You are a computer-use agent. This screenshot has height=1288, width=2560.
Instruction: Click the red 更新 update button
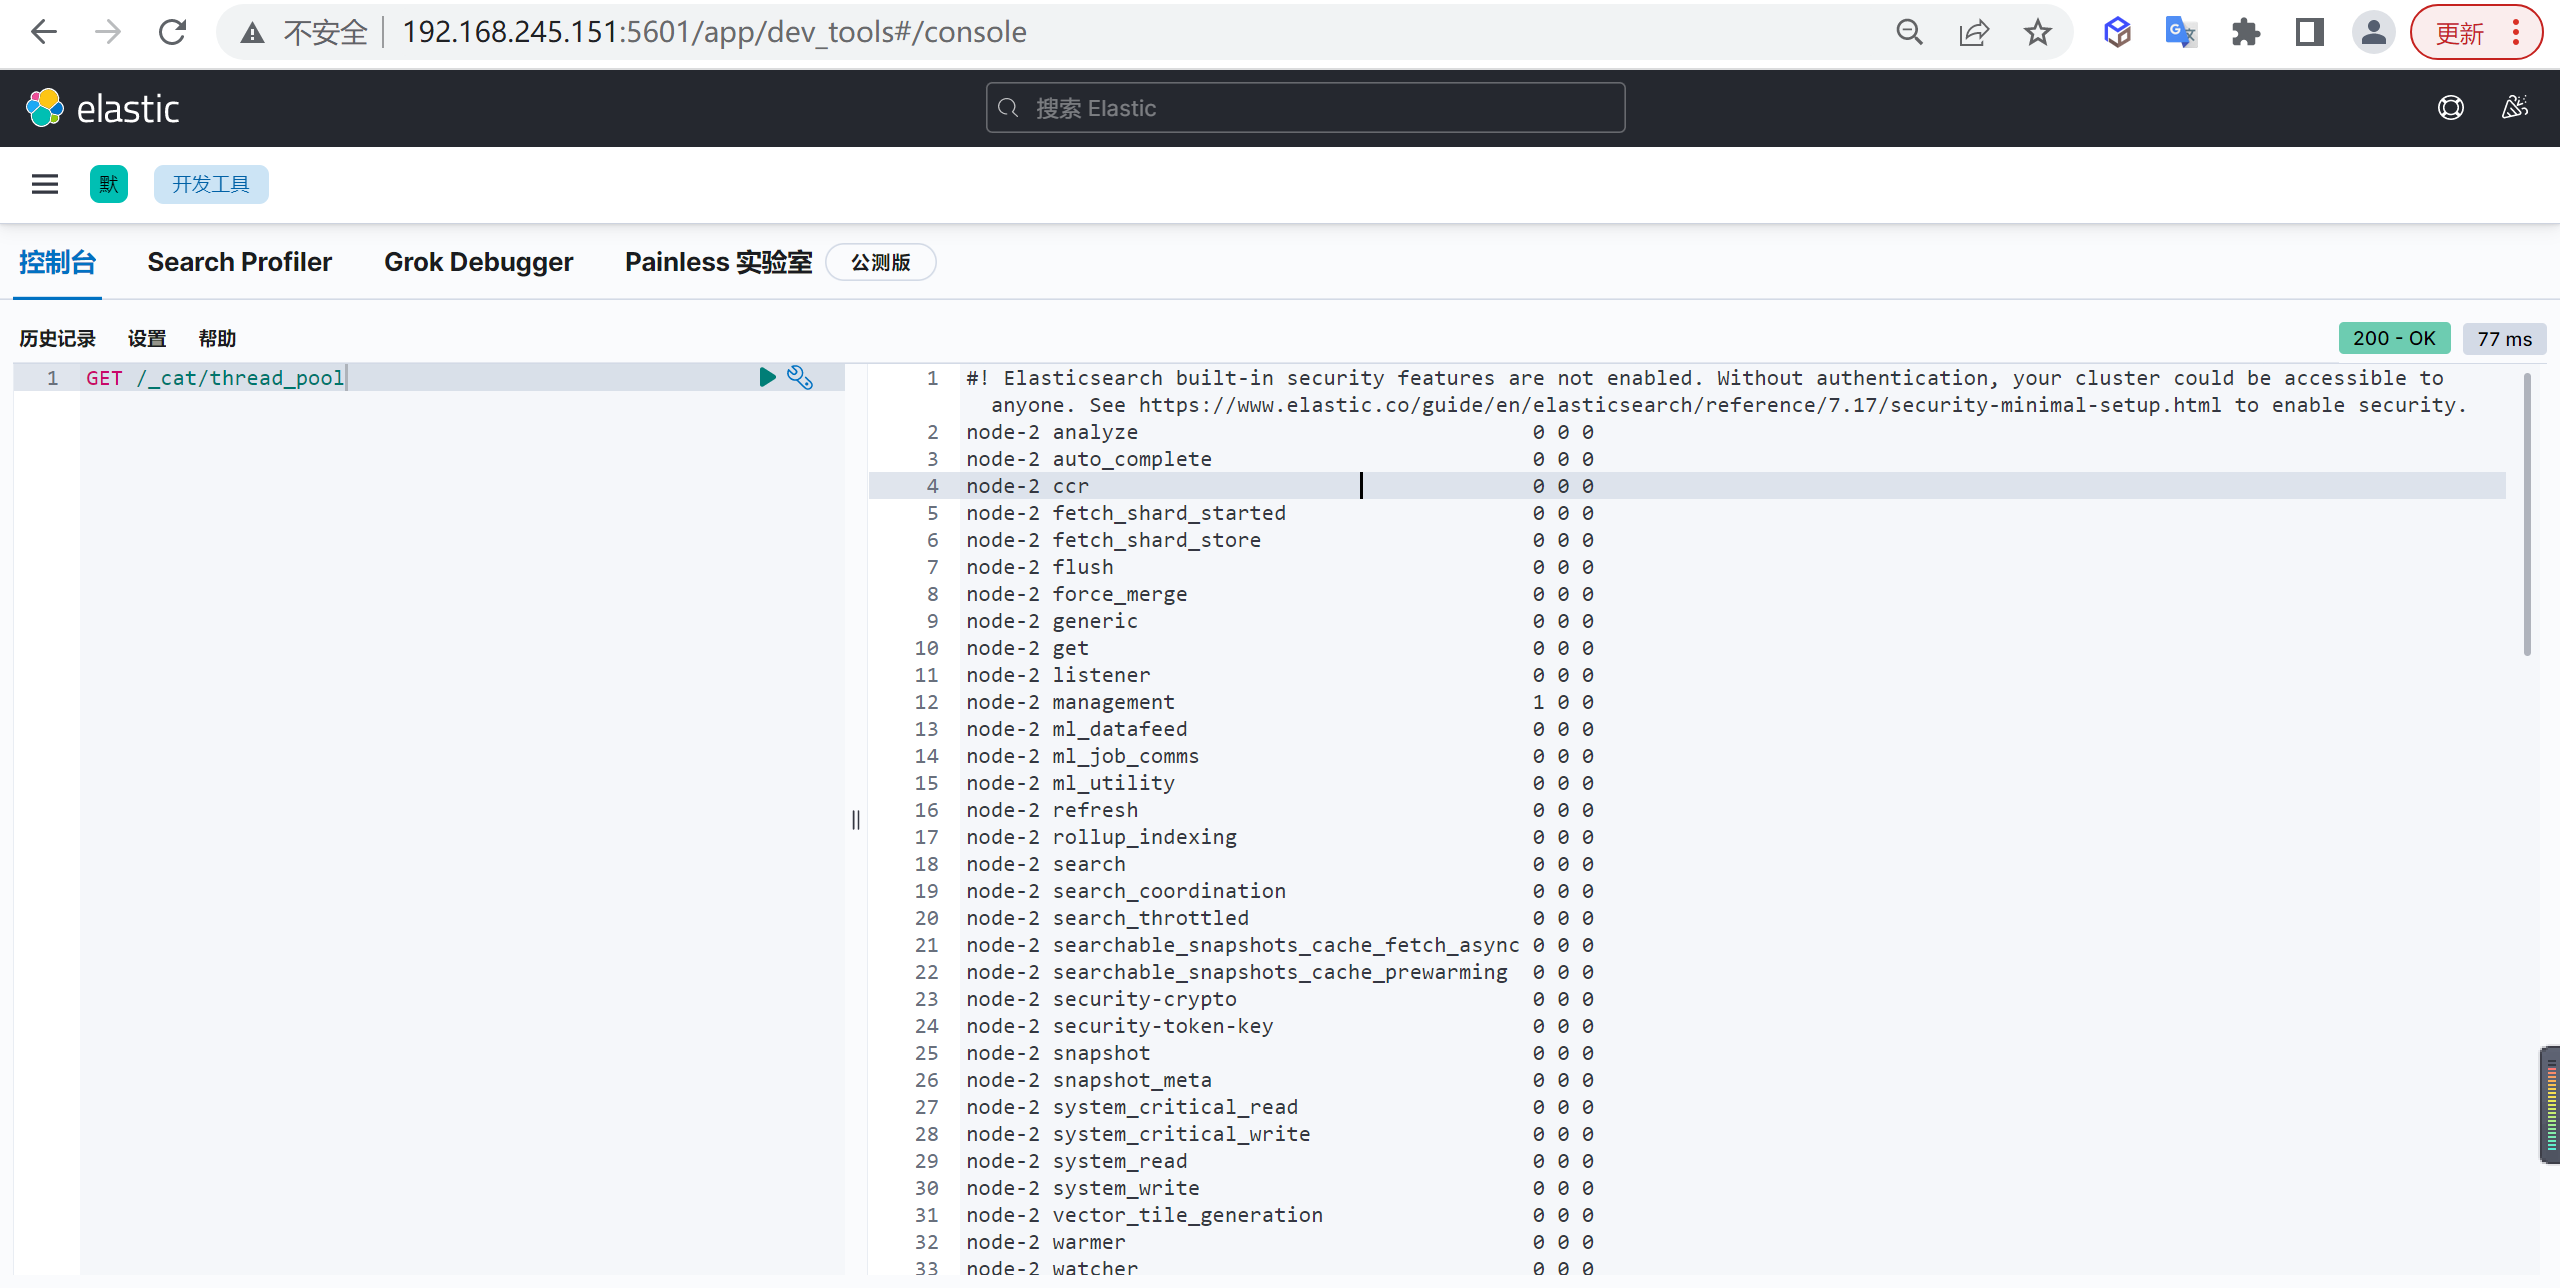(x=2475, y=32)
